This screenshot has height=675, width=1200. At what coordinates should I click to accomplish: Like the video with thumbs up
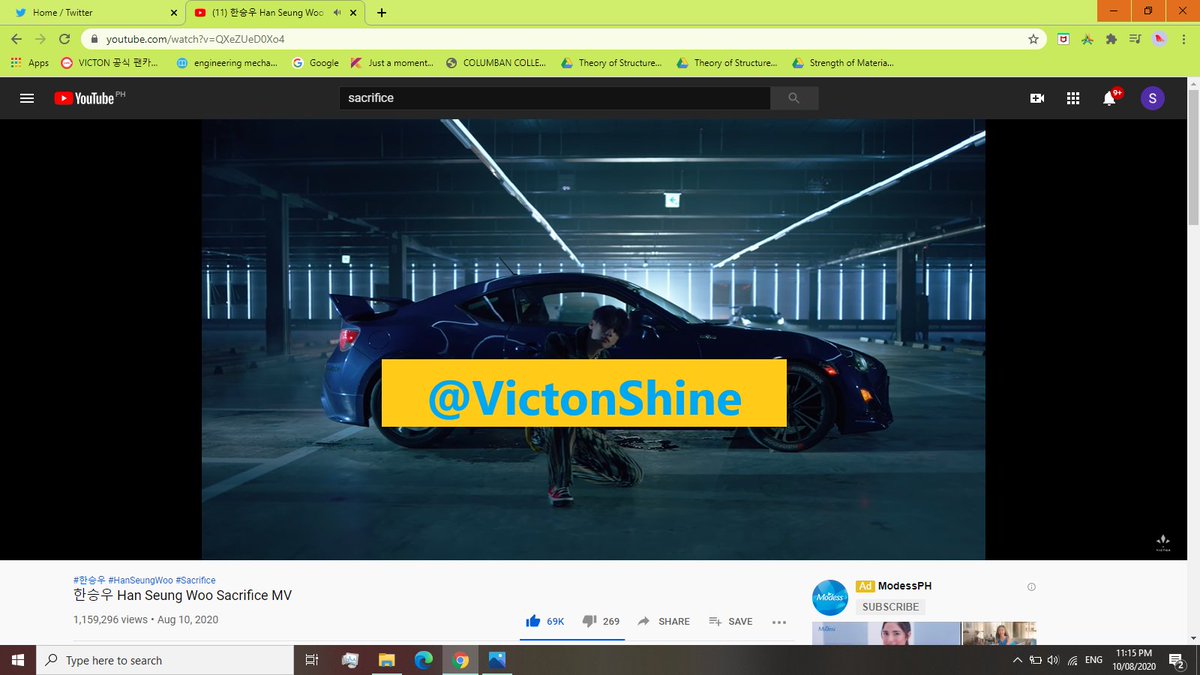point(545,621)
